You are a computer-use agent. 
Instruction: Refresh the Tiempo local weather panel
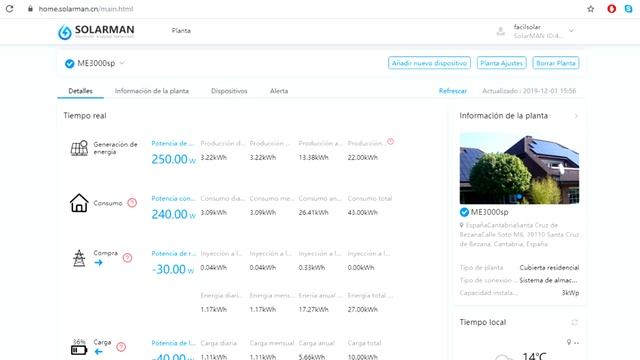(575, 322)
